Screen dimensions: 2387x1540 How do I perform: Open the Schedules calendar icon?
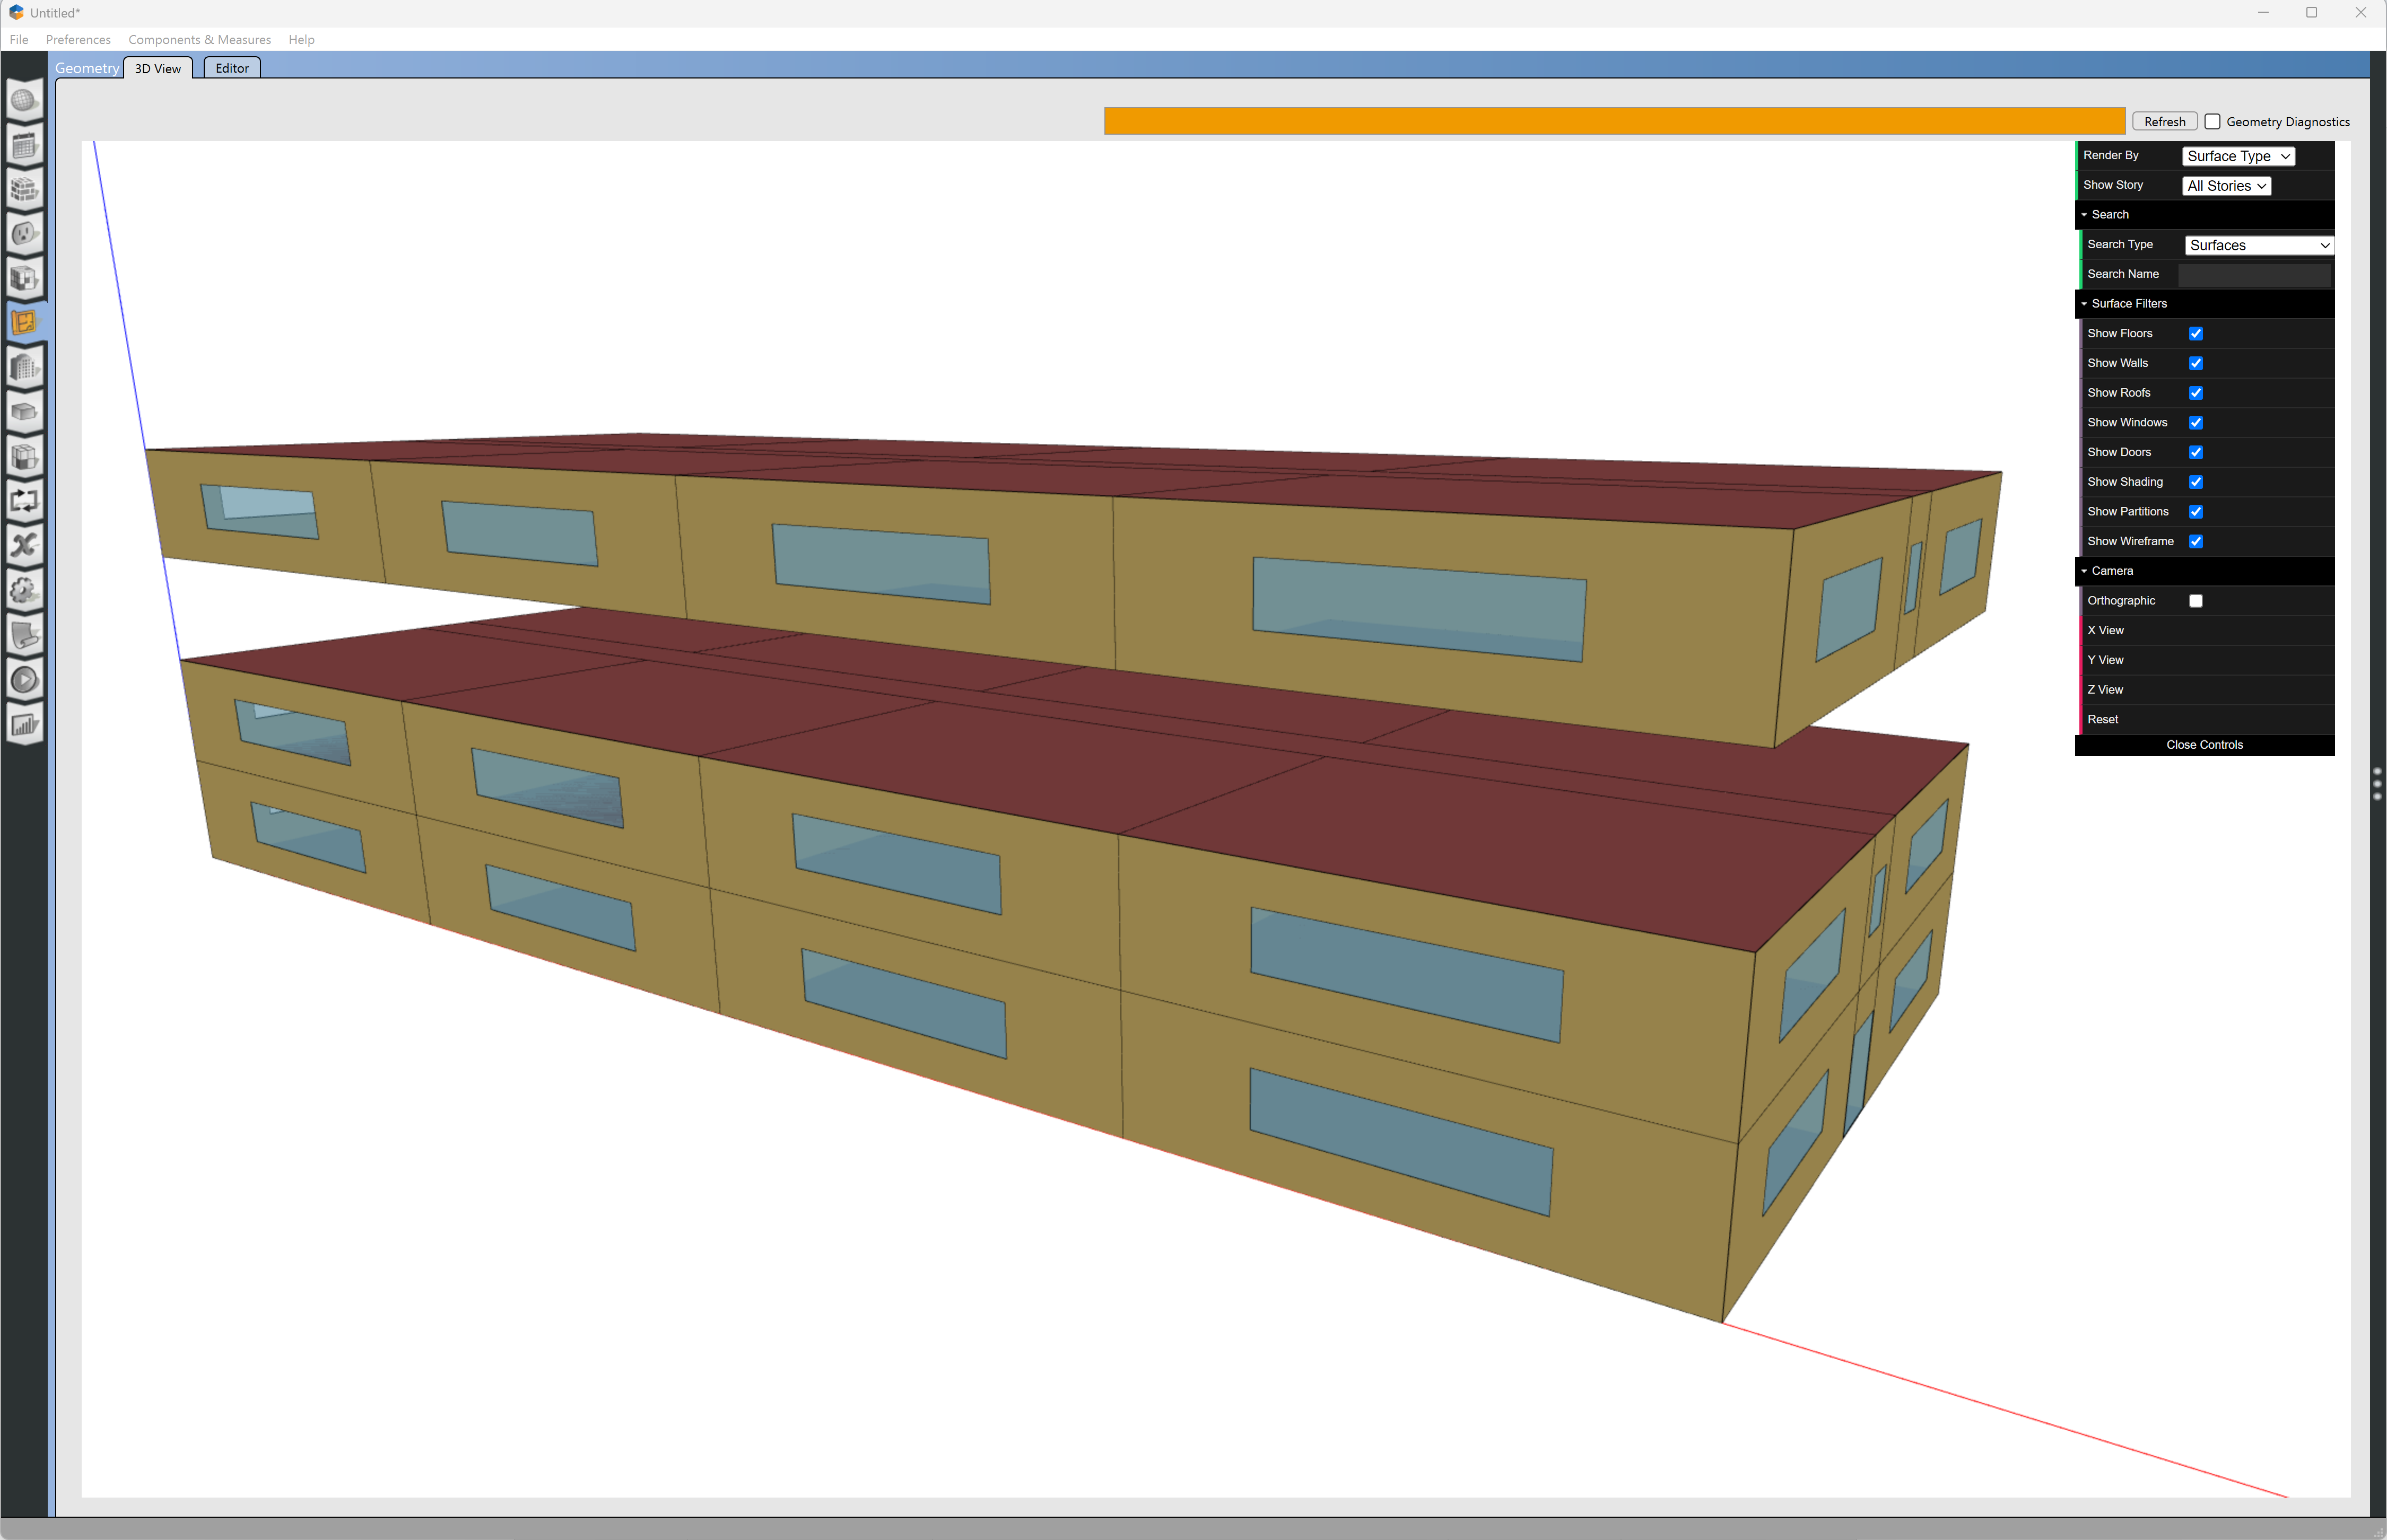point(25,145)
